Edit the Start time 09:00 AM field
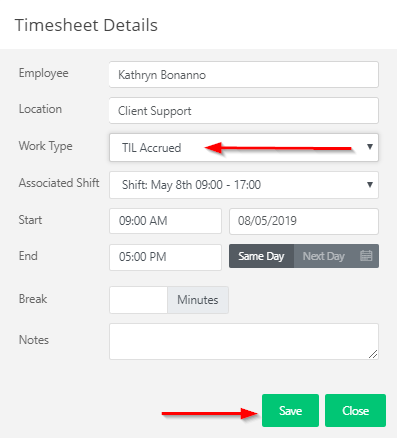Viewport: 397px width, 438px height. pyautogui.click(x=165, y=221)
